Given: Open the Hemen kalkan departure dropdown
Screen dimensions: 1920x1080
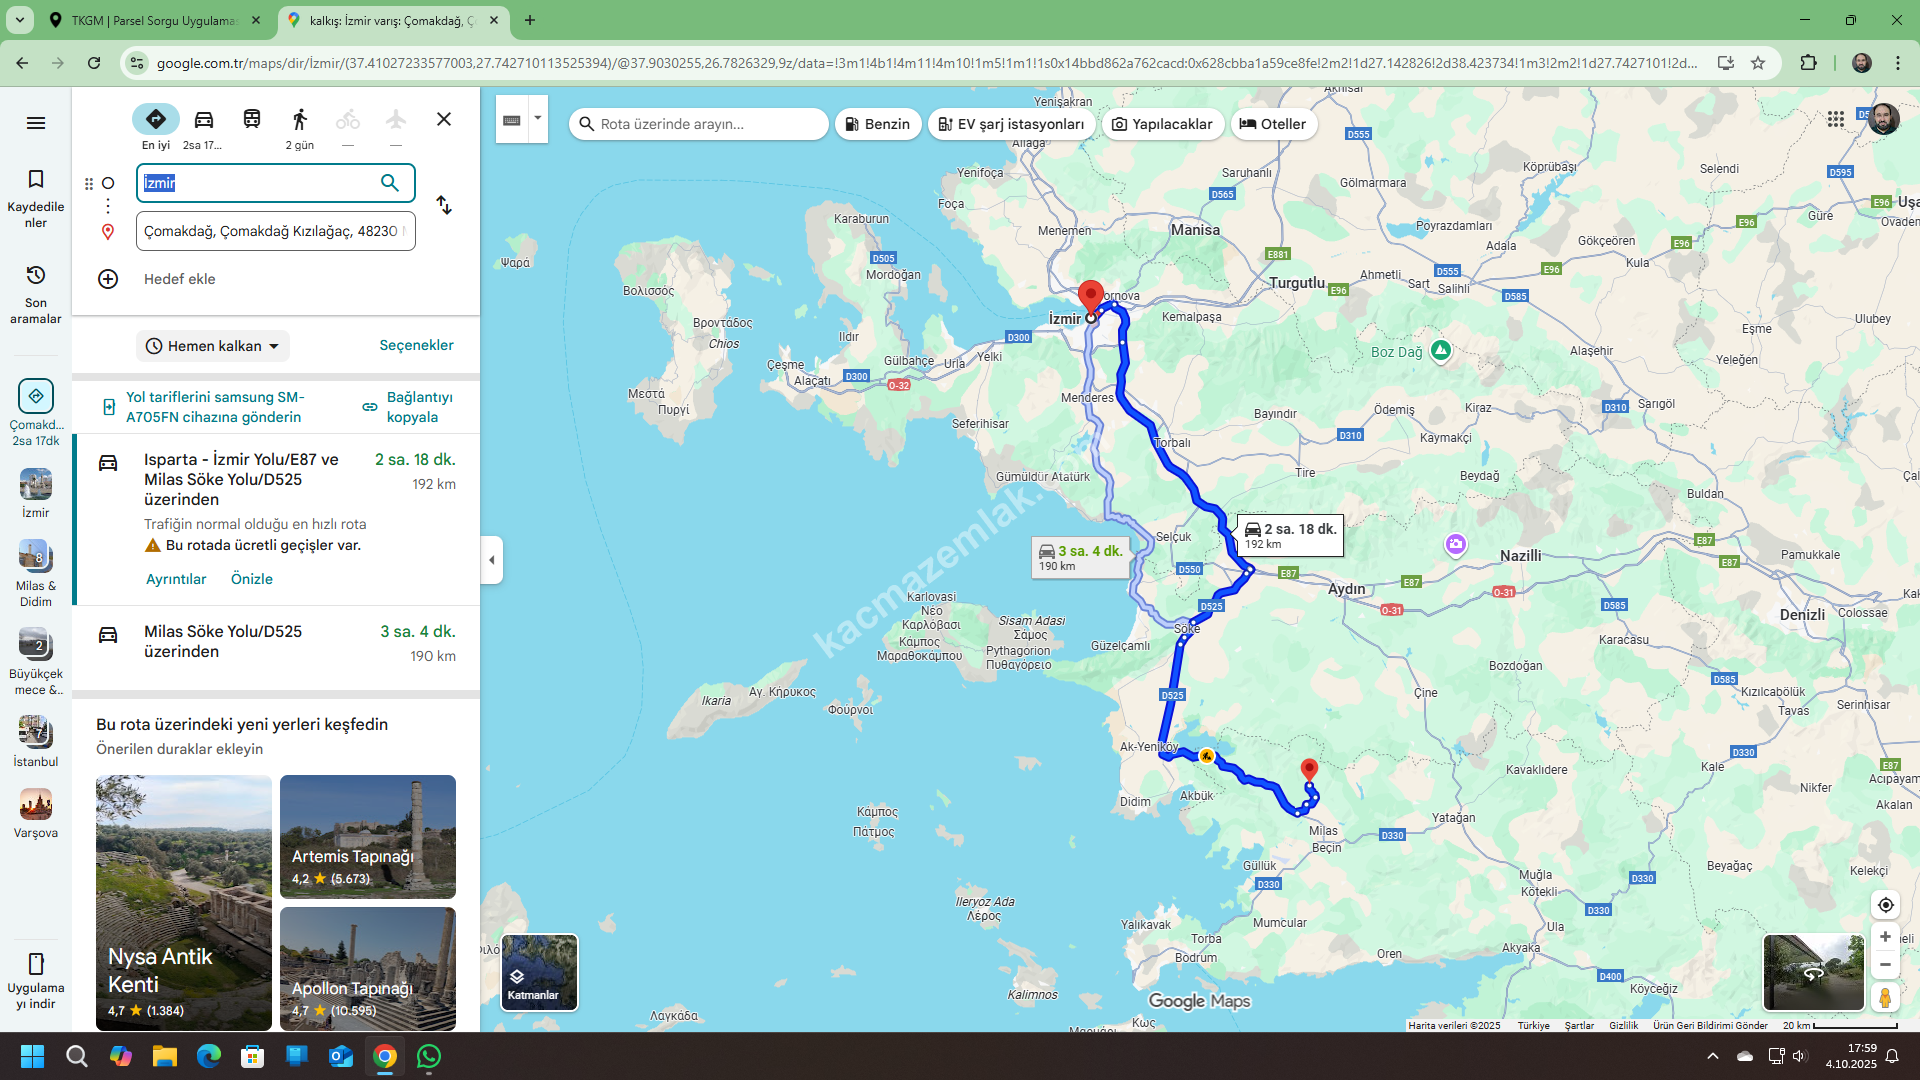Looking at the screenshot, I should coord(213,346).
